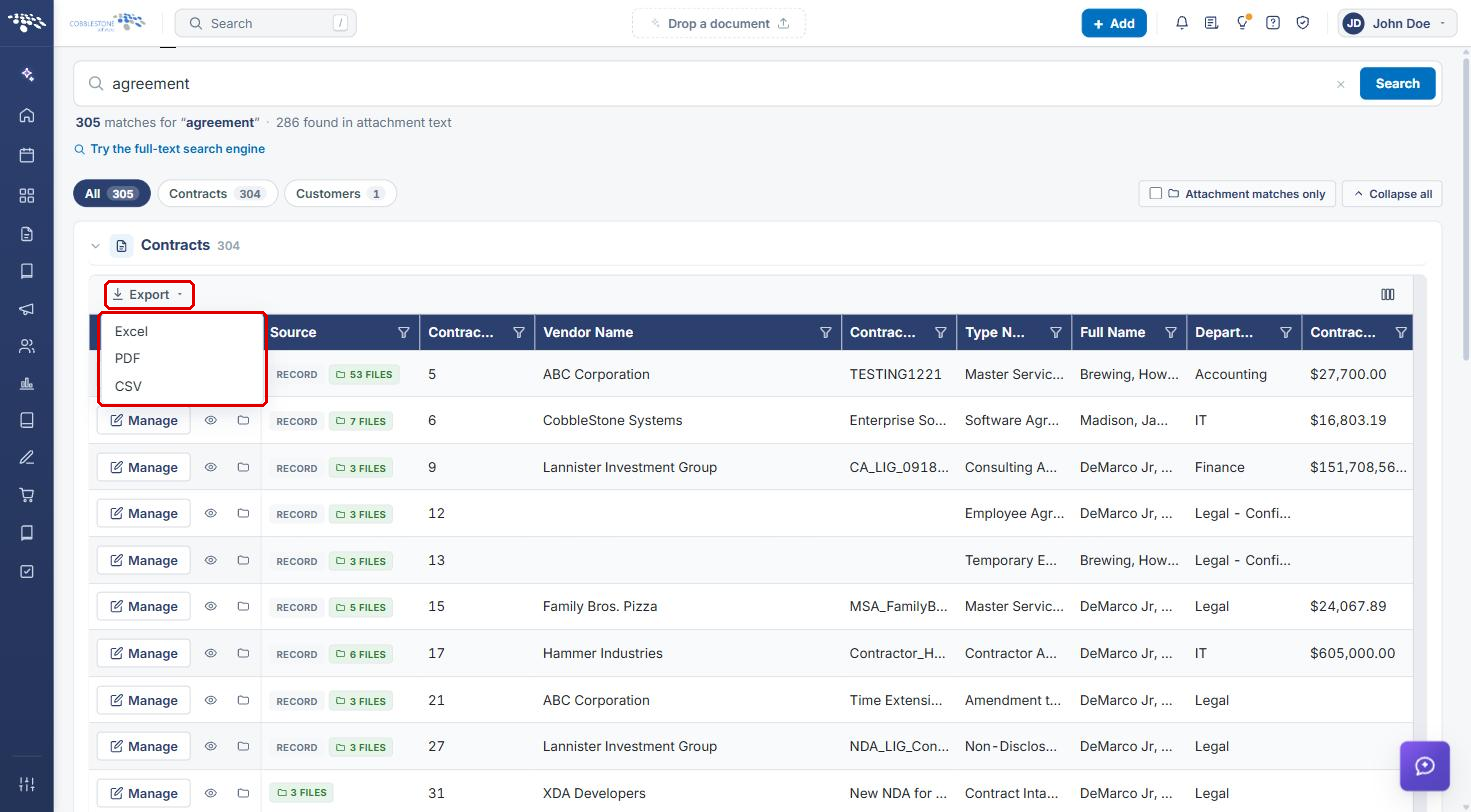This screenshot has height=812, width=1471.
Task: Click Collapse all button
Action: [1392, 194]
